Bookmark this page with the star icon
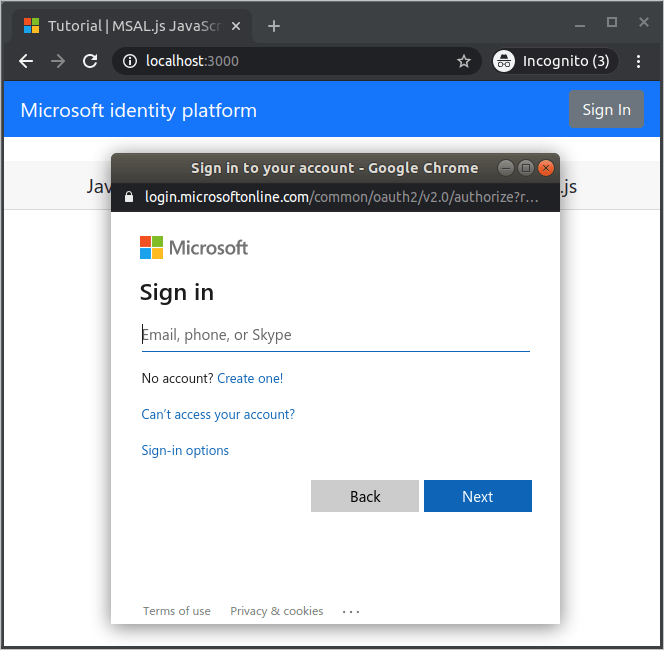 pos(464,61)
